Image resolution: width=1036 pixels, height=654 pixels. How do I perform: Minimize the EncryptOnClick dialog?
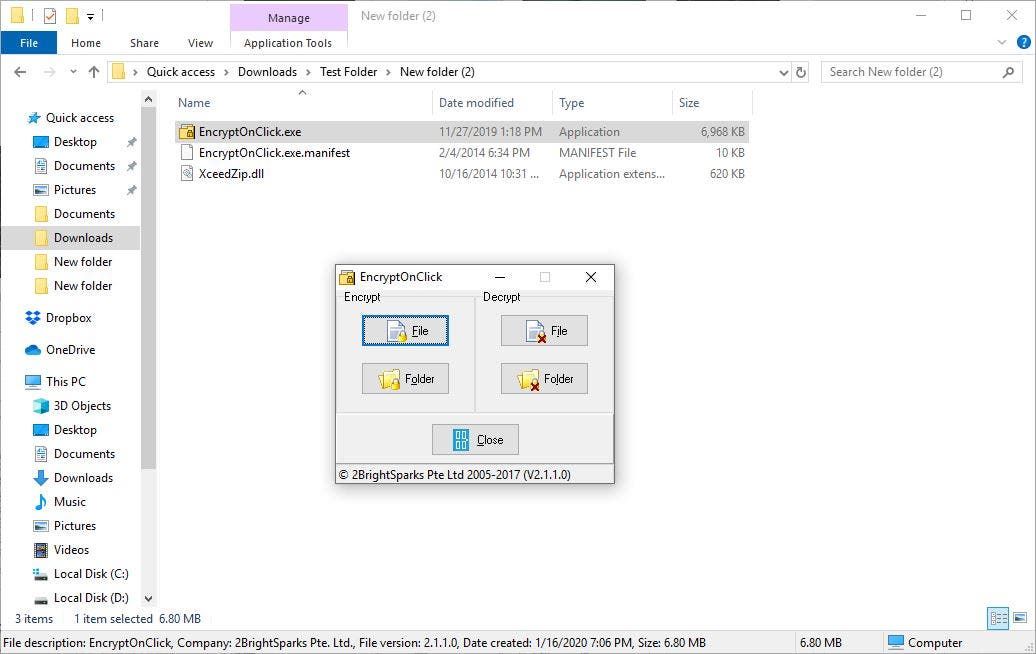coord(500,277)
